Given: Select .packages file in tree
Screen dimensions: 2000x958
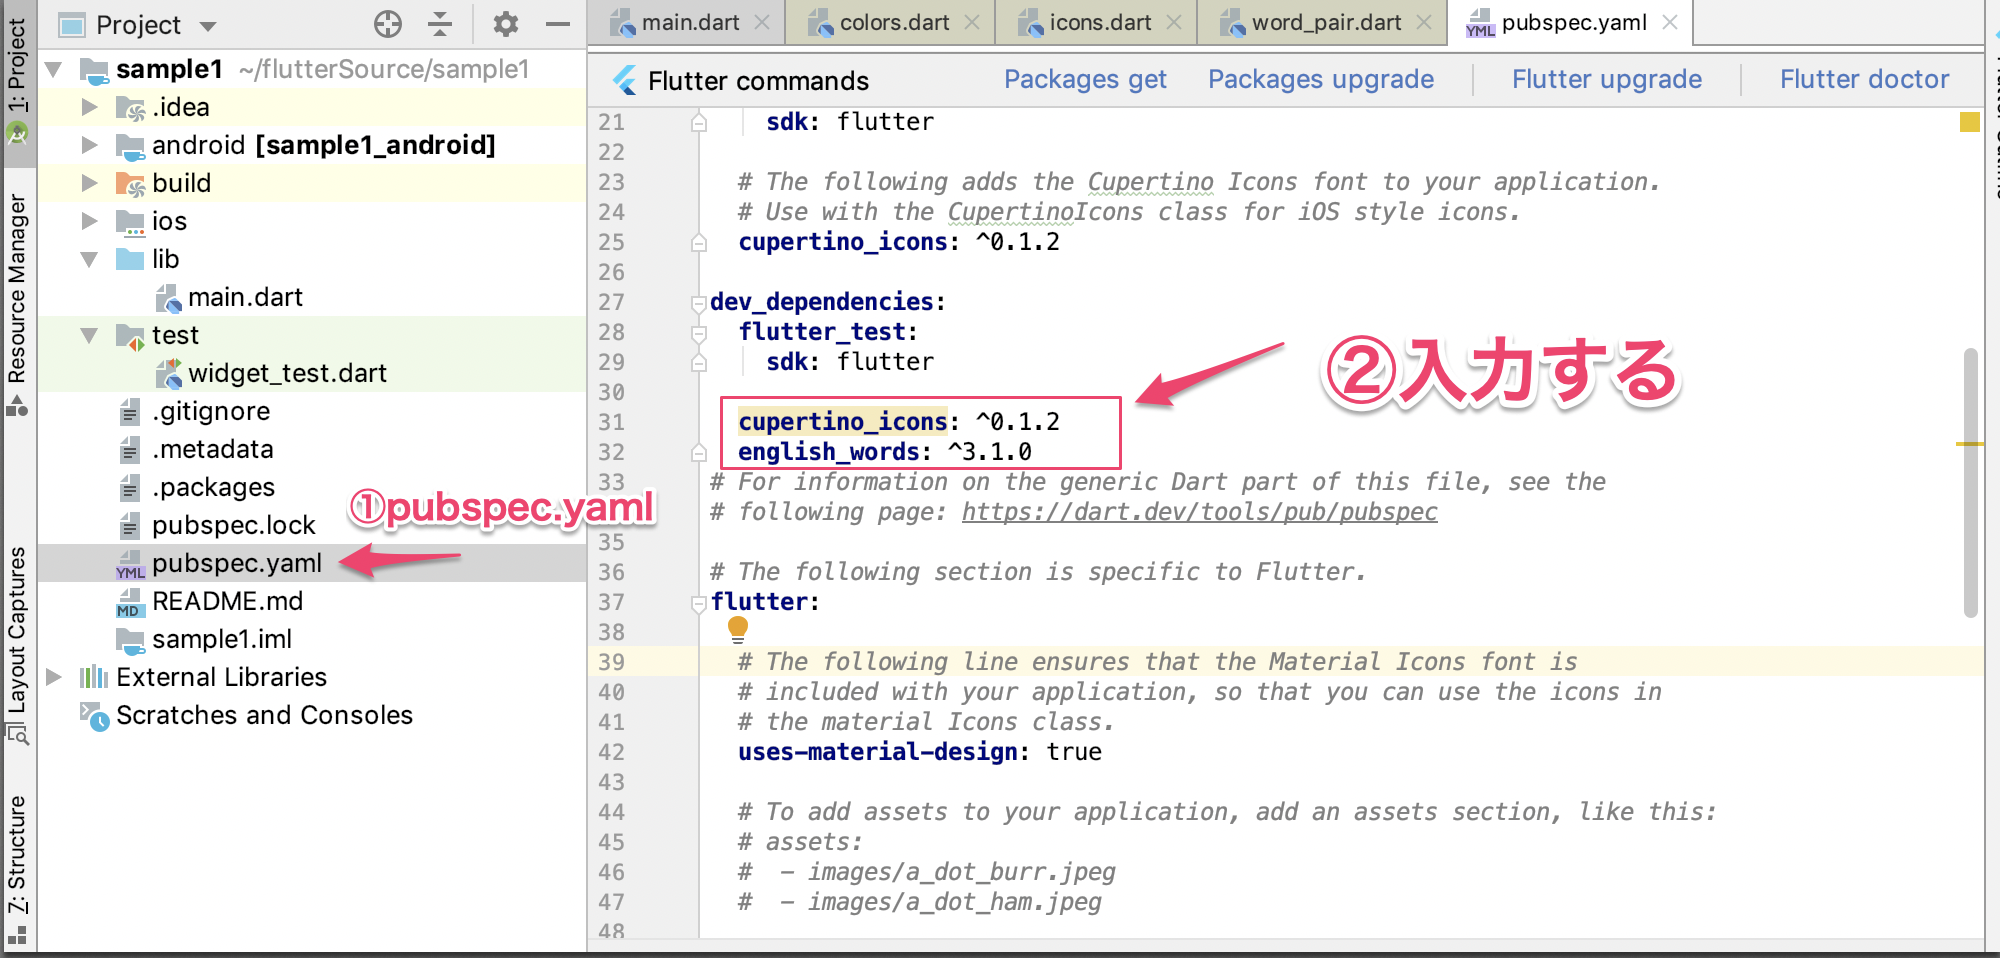Looking at the screenshot, I should (x=213, y=488).
